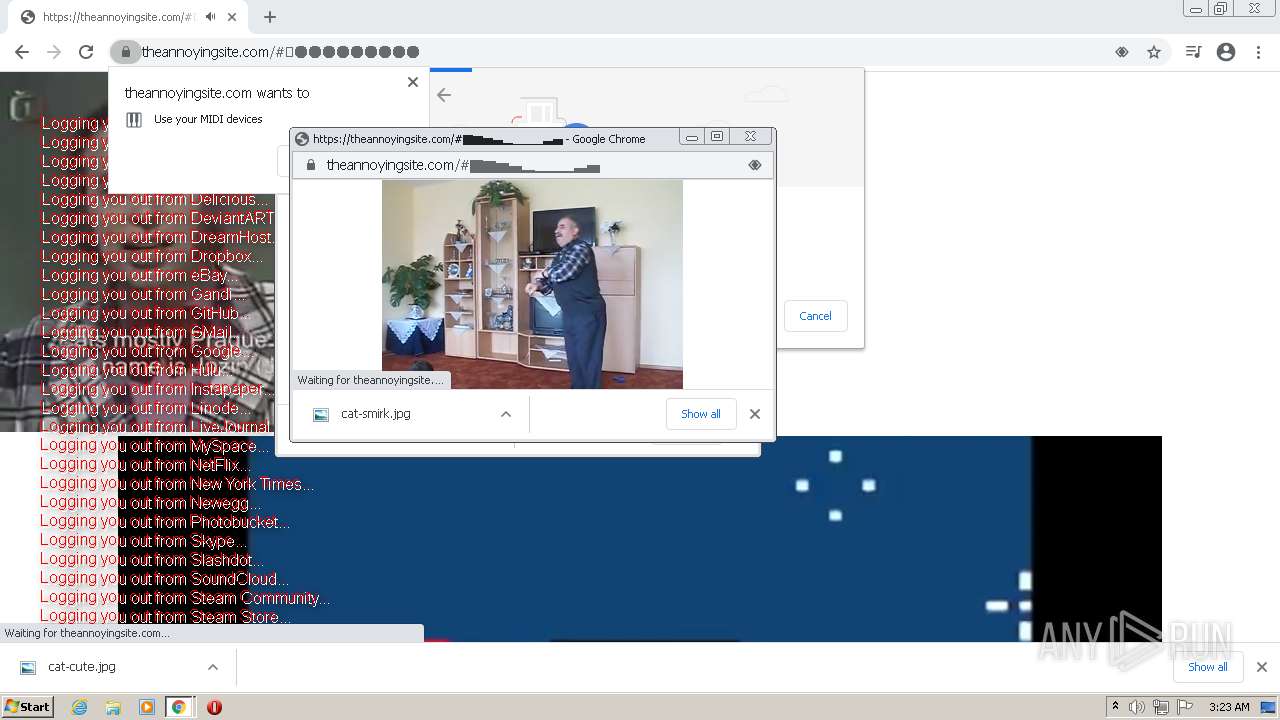Open cat-cute.jpg download in main window

tap(82, 667)
